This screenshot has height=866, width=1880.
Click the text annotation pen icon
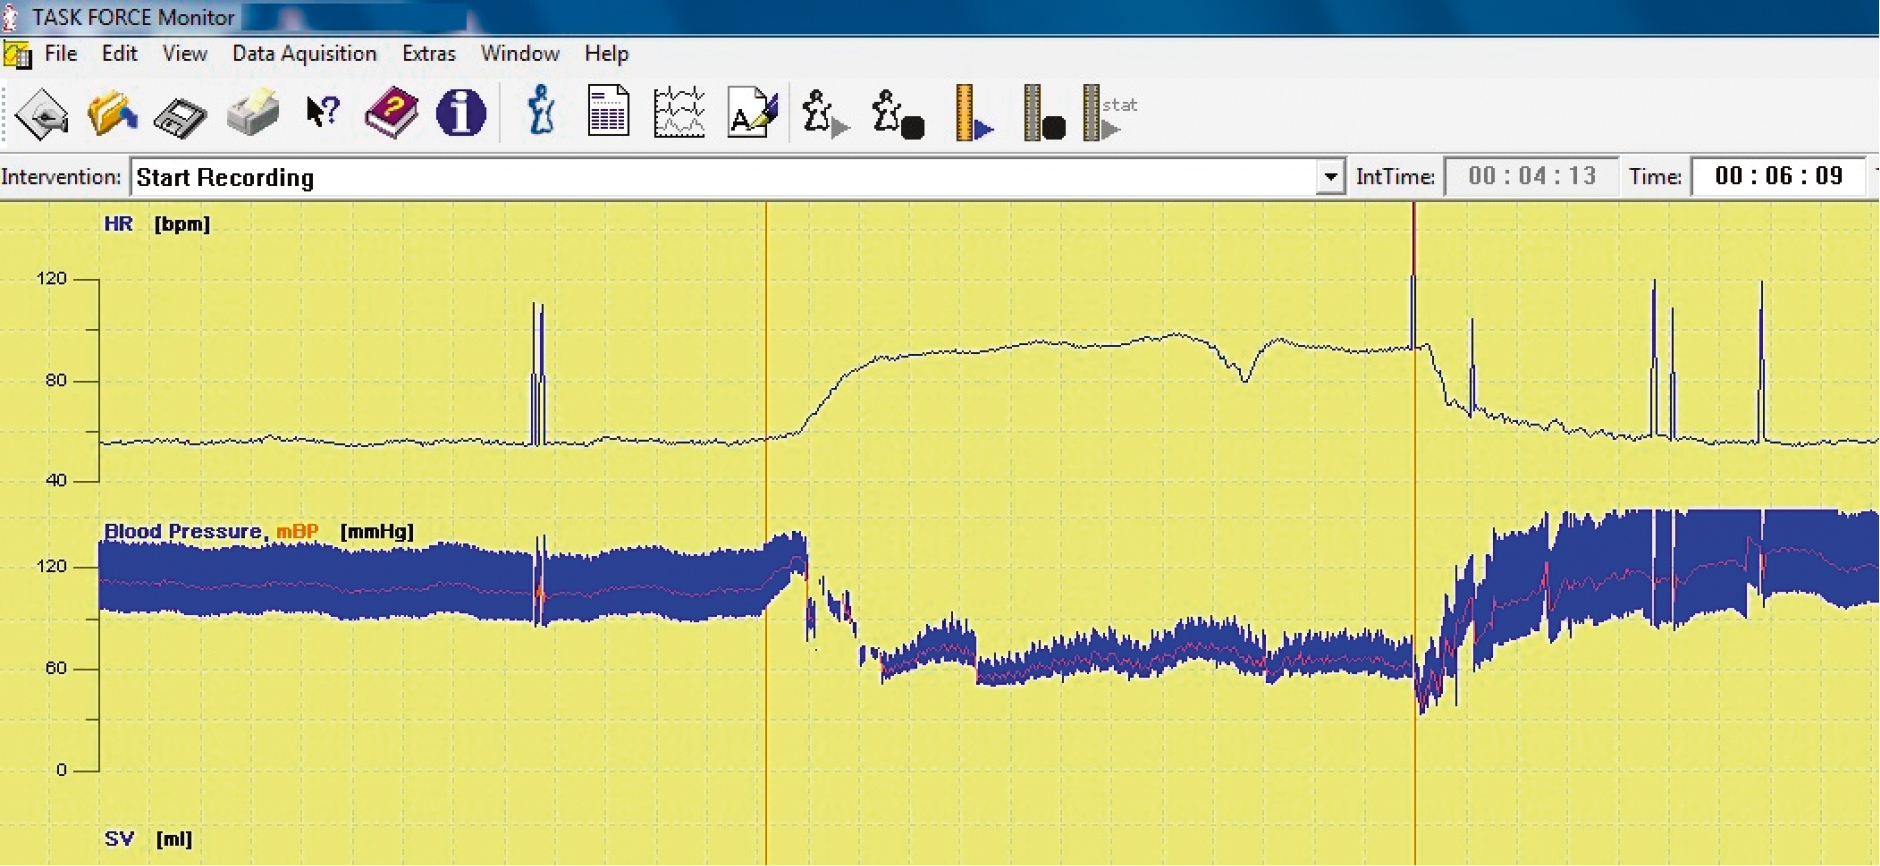point(752,113)
